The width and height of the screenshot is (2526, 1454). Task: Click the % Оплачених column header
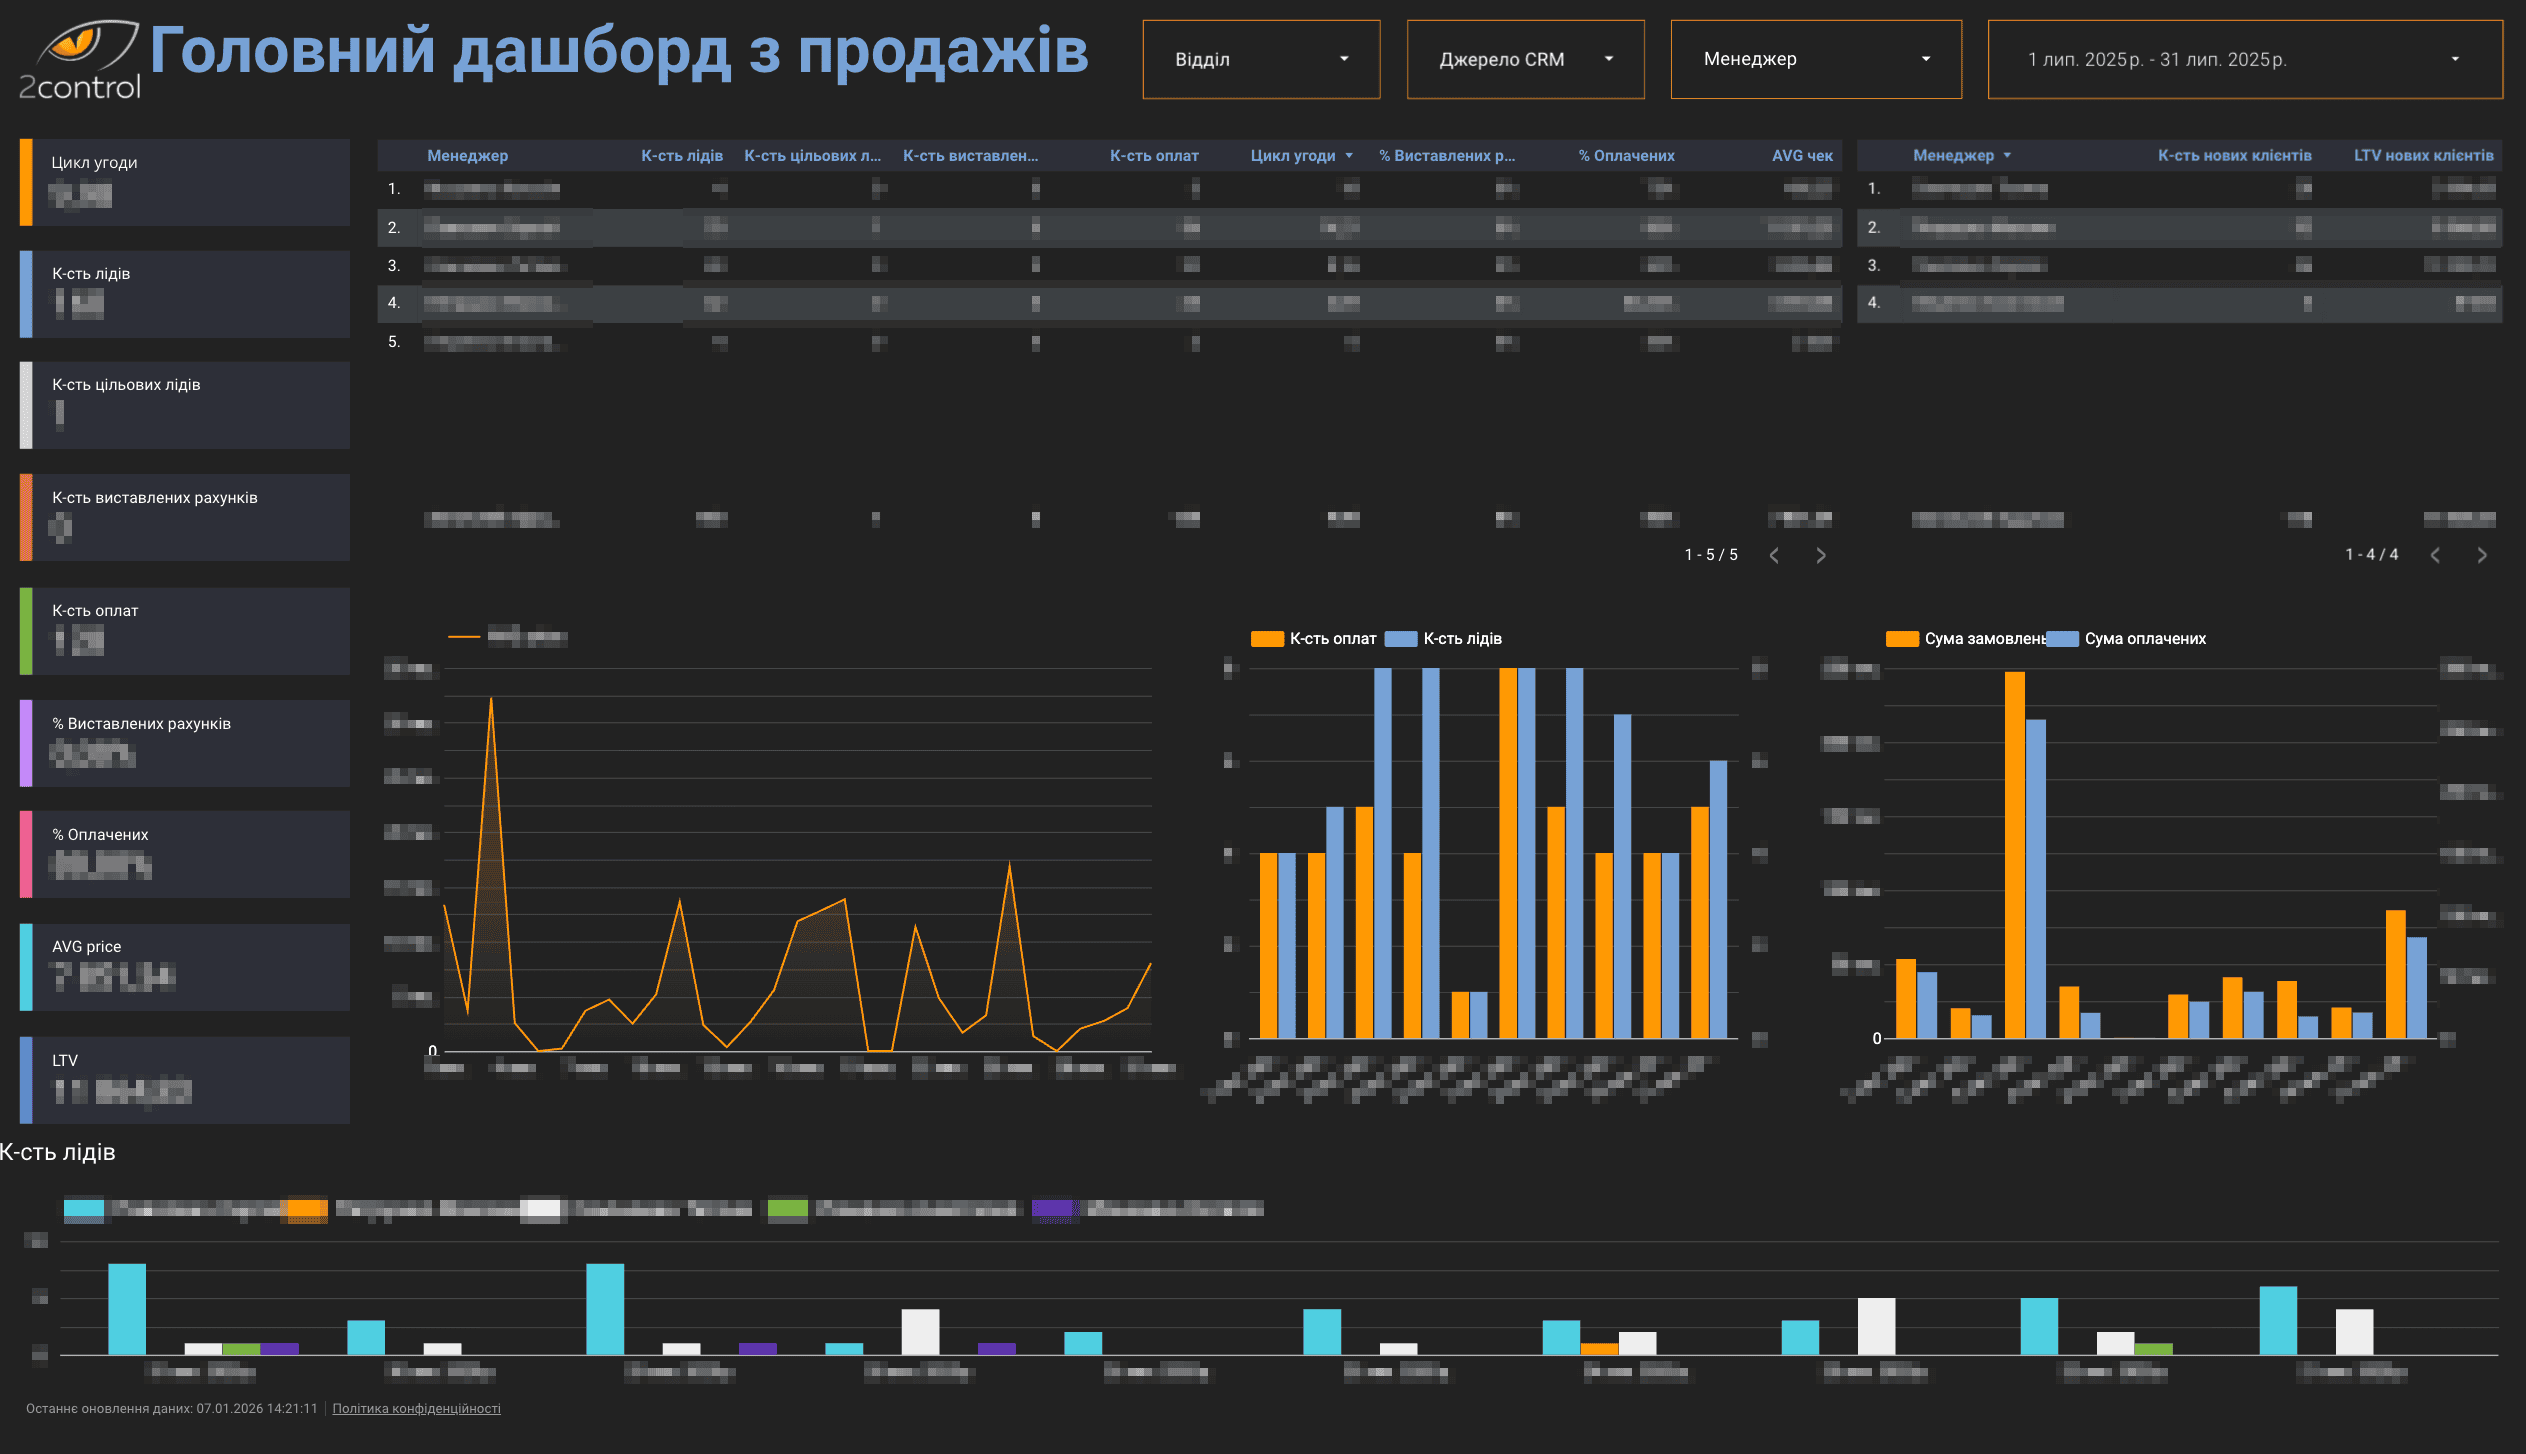click(x=1626, y=156)
